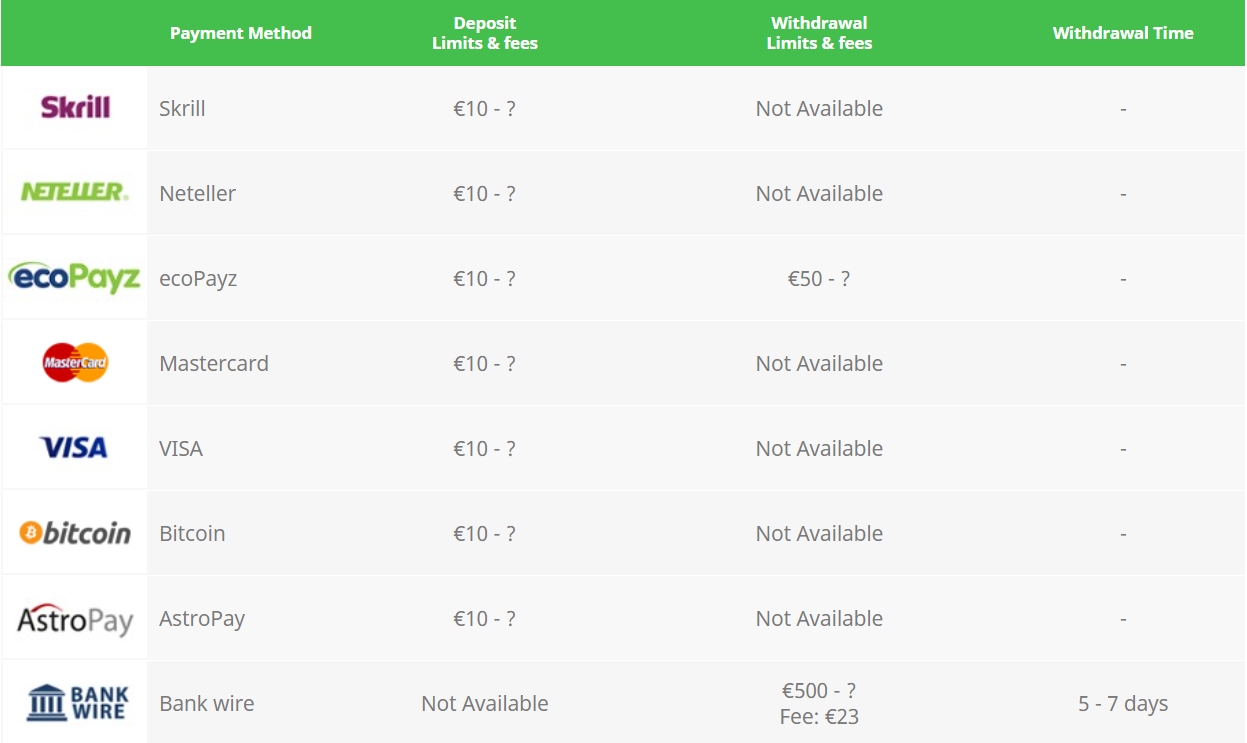
Task: Click the Mastercard text label
Action: [214, 363]
